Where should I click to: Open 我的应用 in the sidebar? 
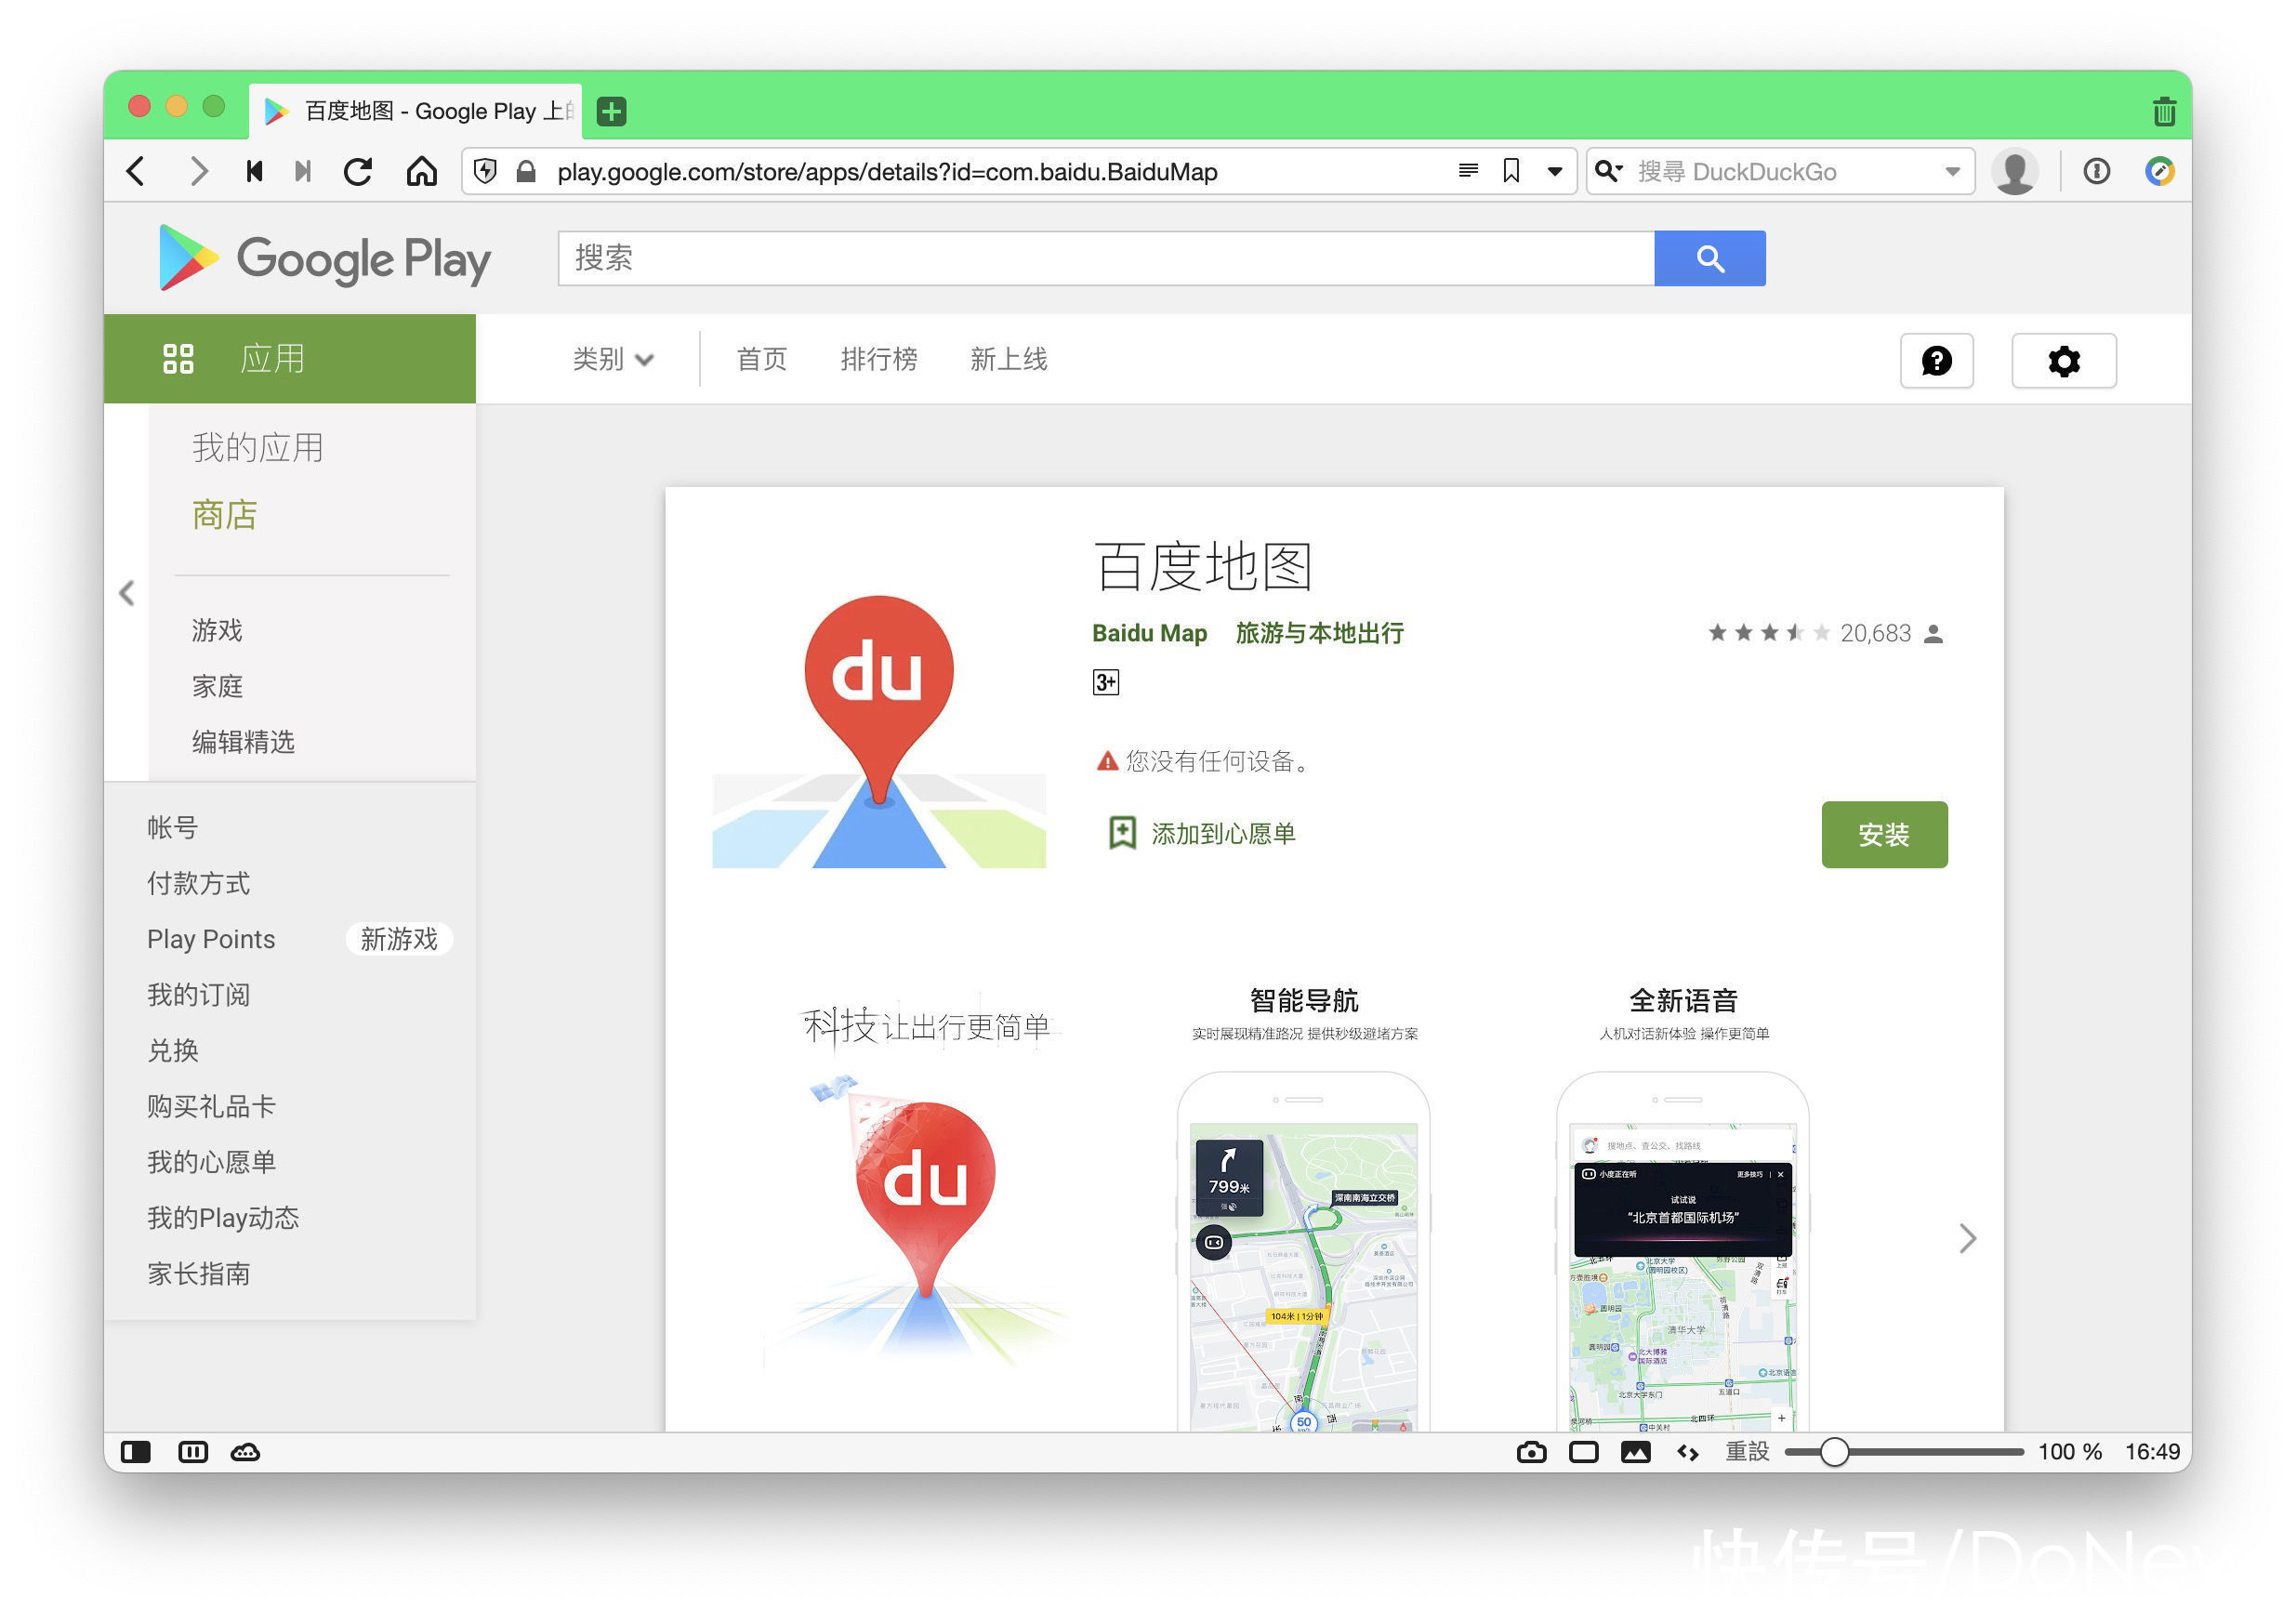coord(258,447)
